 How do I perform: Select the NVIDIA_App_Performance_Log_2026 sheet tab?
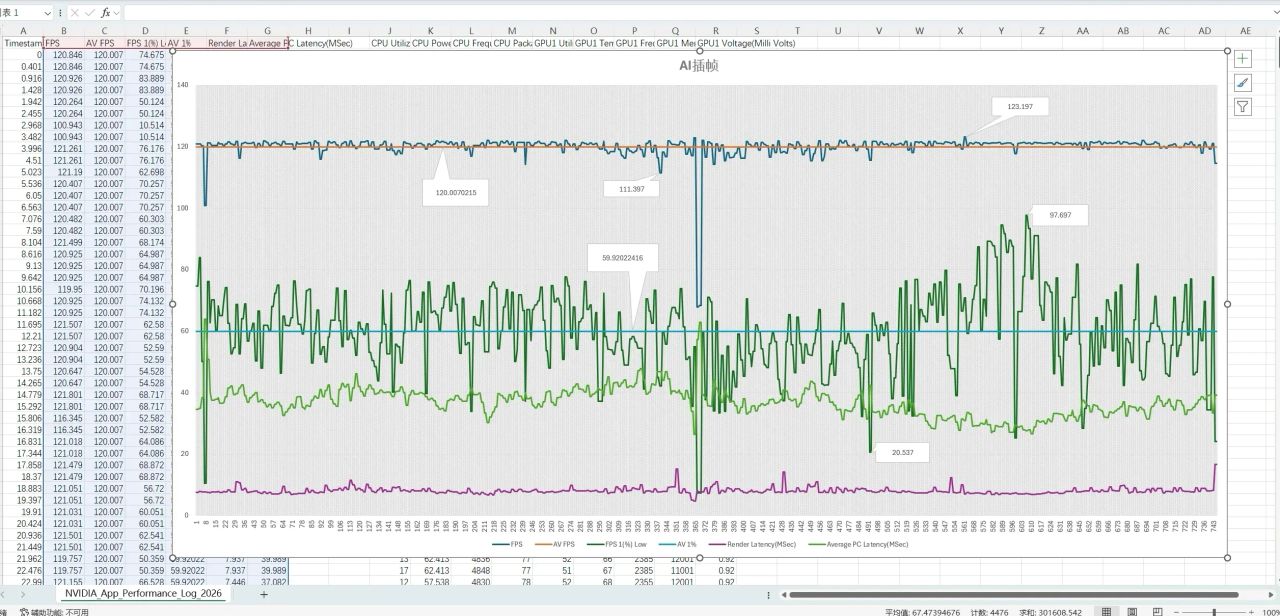[x=145, y=594]
